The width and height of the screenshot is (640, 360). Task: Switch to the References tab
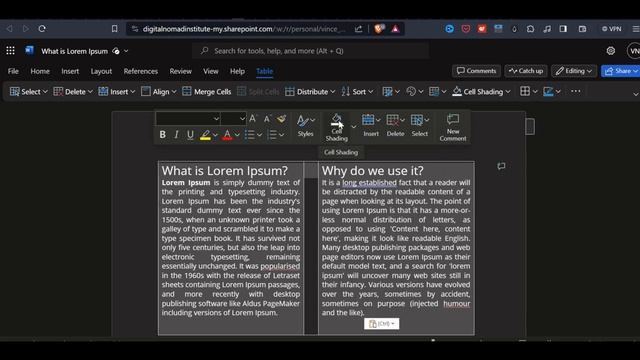[x=141, y=71]
